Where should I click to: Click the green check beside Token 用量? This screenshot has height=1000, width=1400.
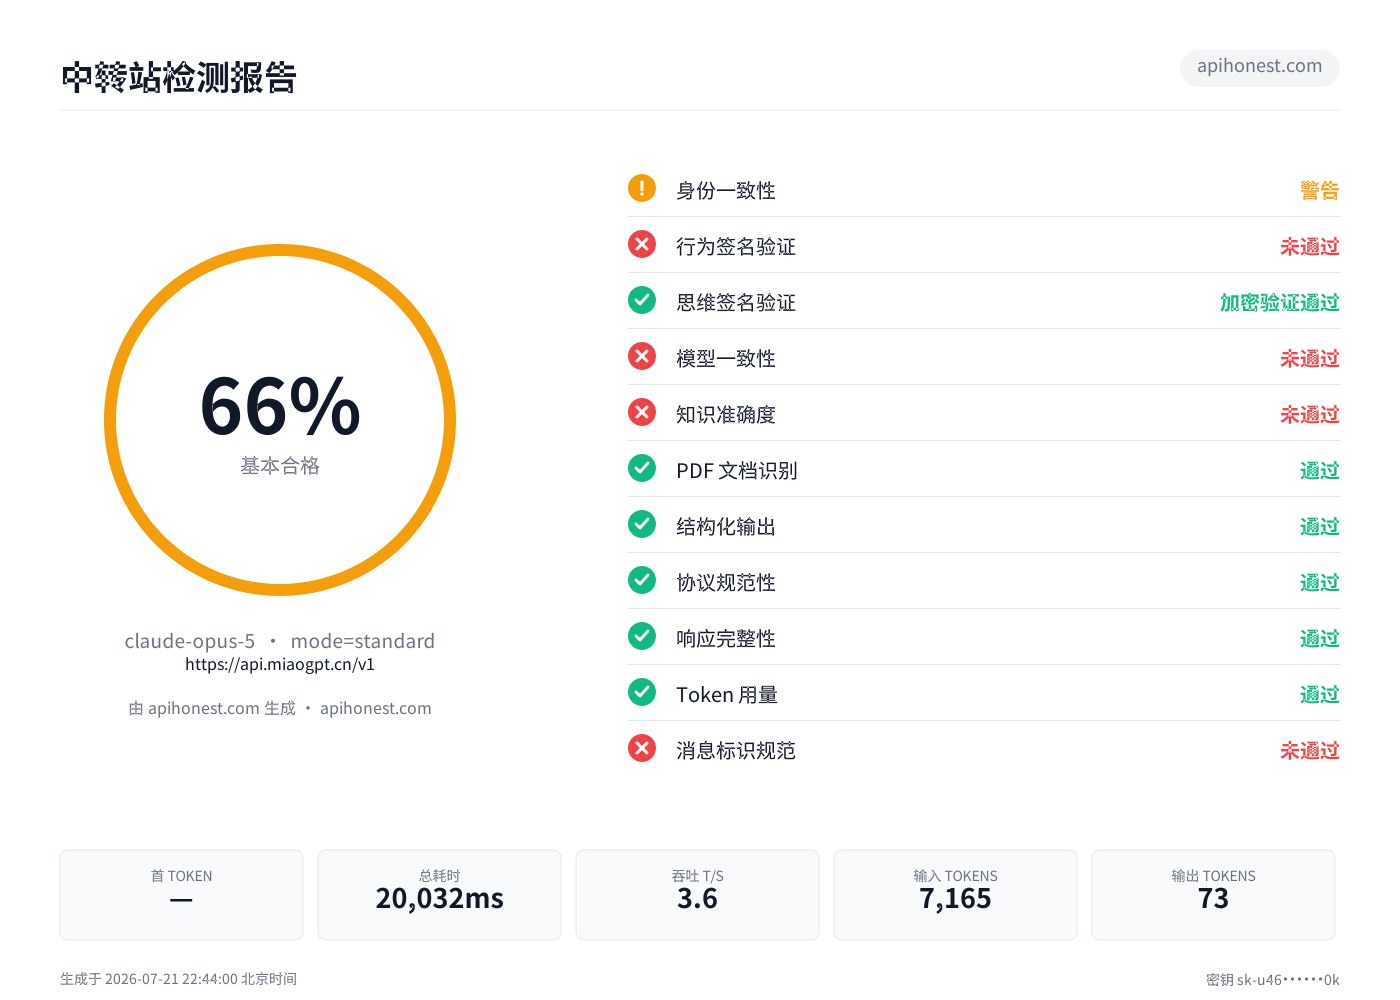642,692
